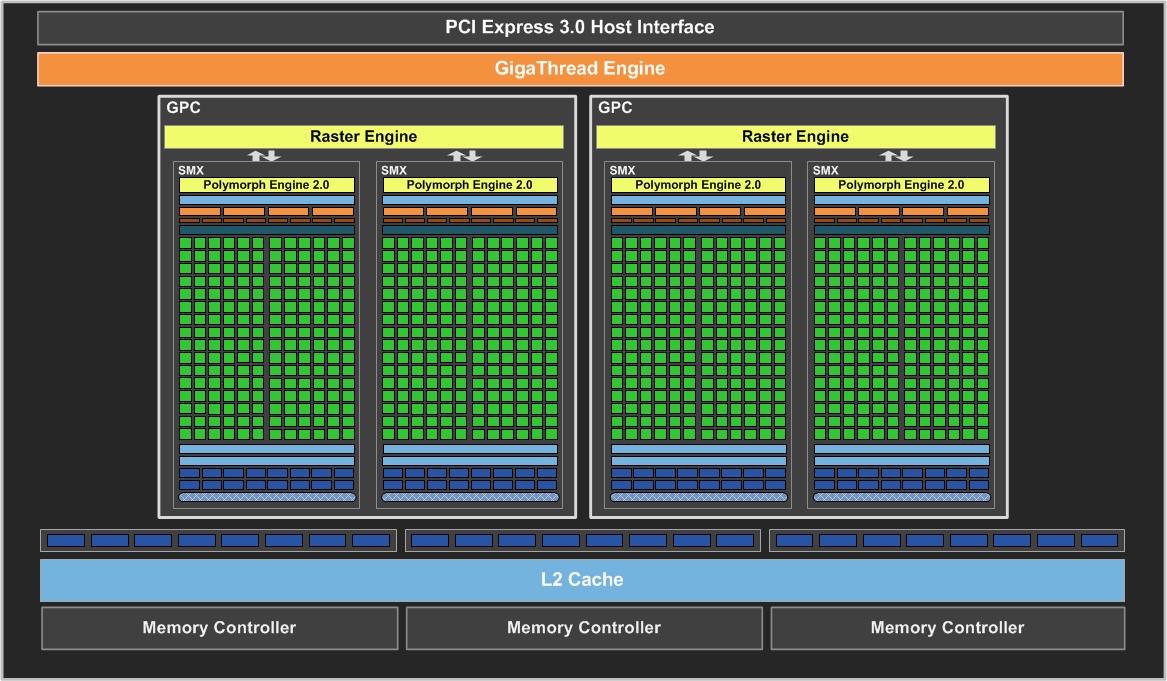This screenshot has width=1167, height=681.
Task: Select the Raster Engine in the right GPC
Action: tap(795, 136)
